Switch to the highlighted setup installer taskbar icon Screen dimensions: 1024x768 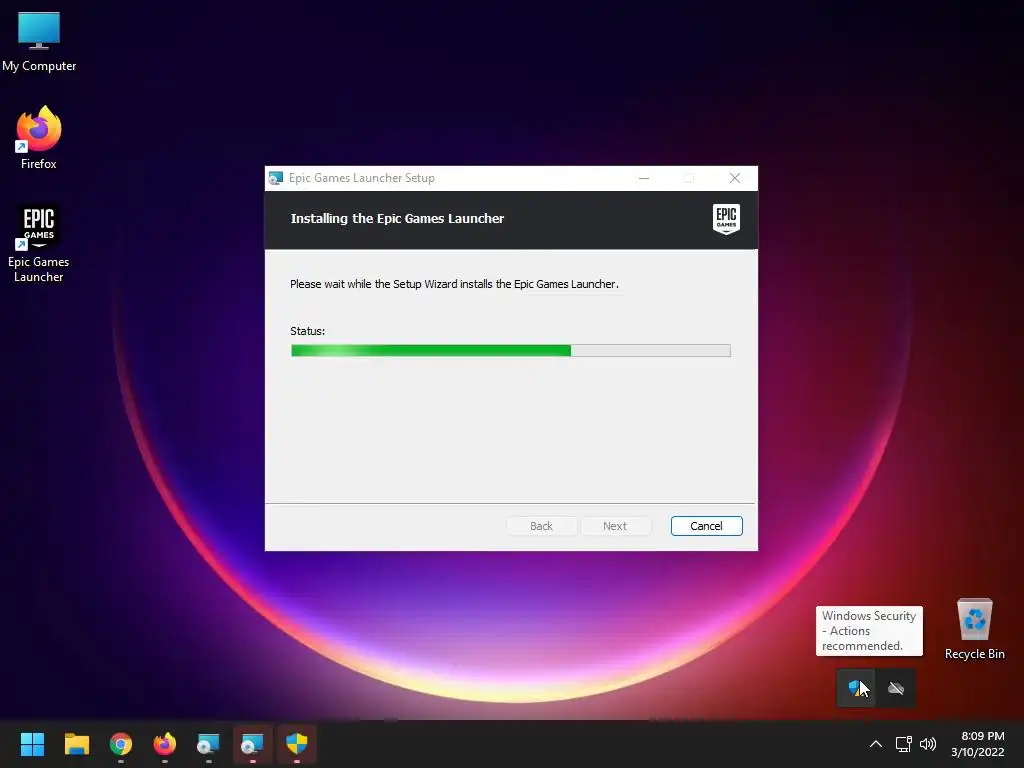point(253,744)
